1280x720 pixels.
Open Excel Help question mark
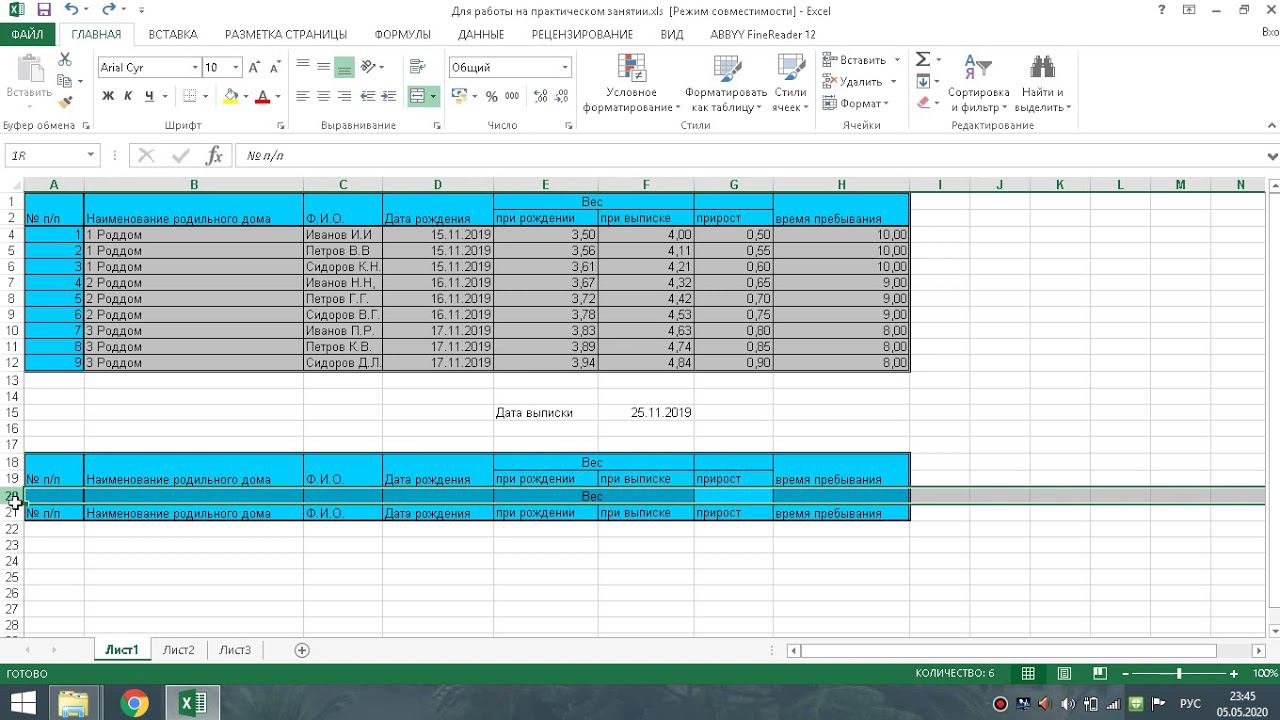pos(1161,10)
